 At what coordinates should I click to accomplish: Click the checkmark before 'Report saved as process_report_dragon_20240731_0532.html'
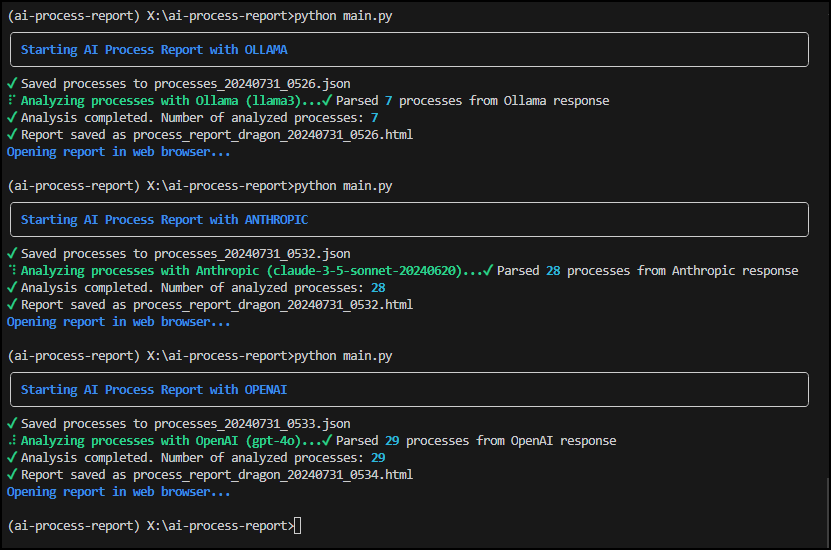click(x=12, y=304)
